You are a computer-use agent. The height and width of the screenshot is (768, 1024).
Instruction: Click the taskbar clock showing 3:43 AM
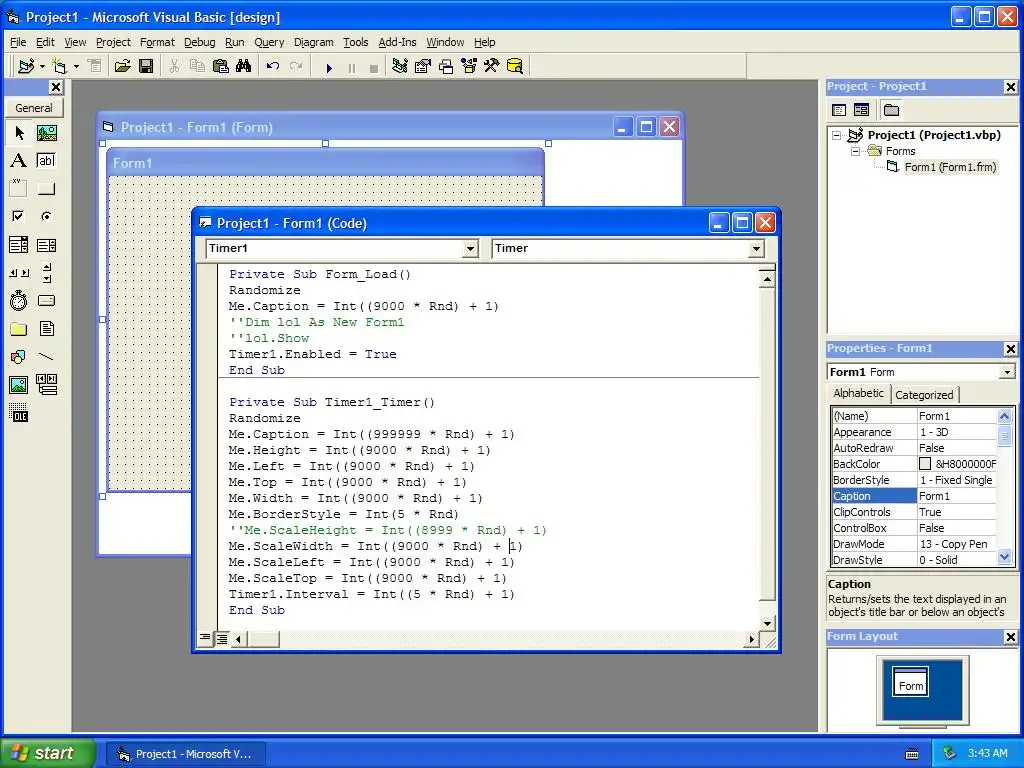(987, 753)
